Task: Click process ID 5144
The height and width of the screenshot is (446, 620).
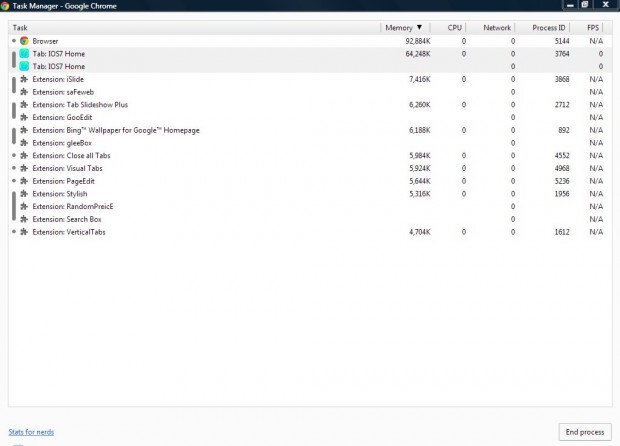Action: [x=562, y=41]
